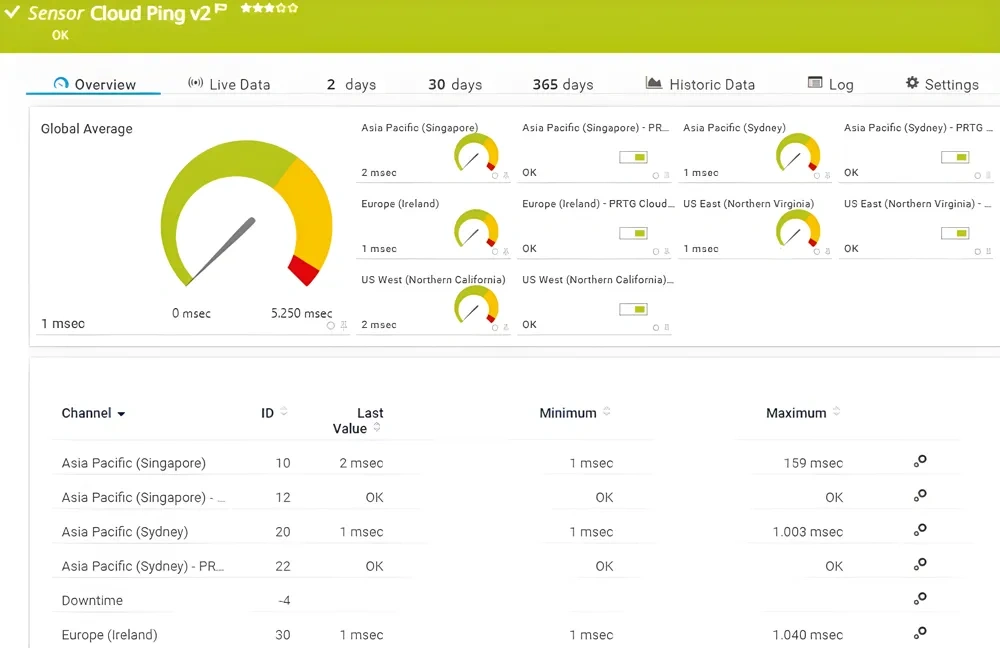The height and width of the screenshot is (648, 1000).
Task: Set priority using the star rating
Action: click(x=269, y=8)
